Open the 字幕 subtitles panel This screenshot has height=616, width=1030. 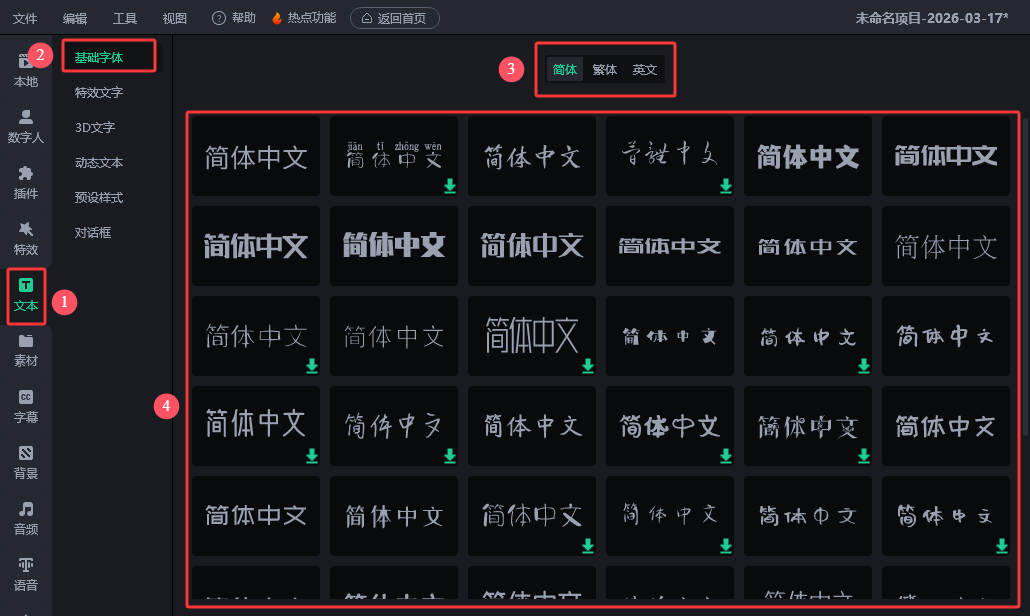[26, 405]
